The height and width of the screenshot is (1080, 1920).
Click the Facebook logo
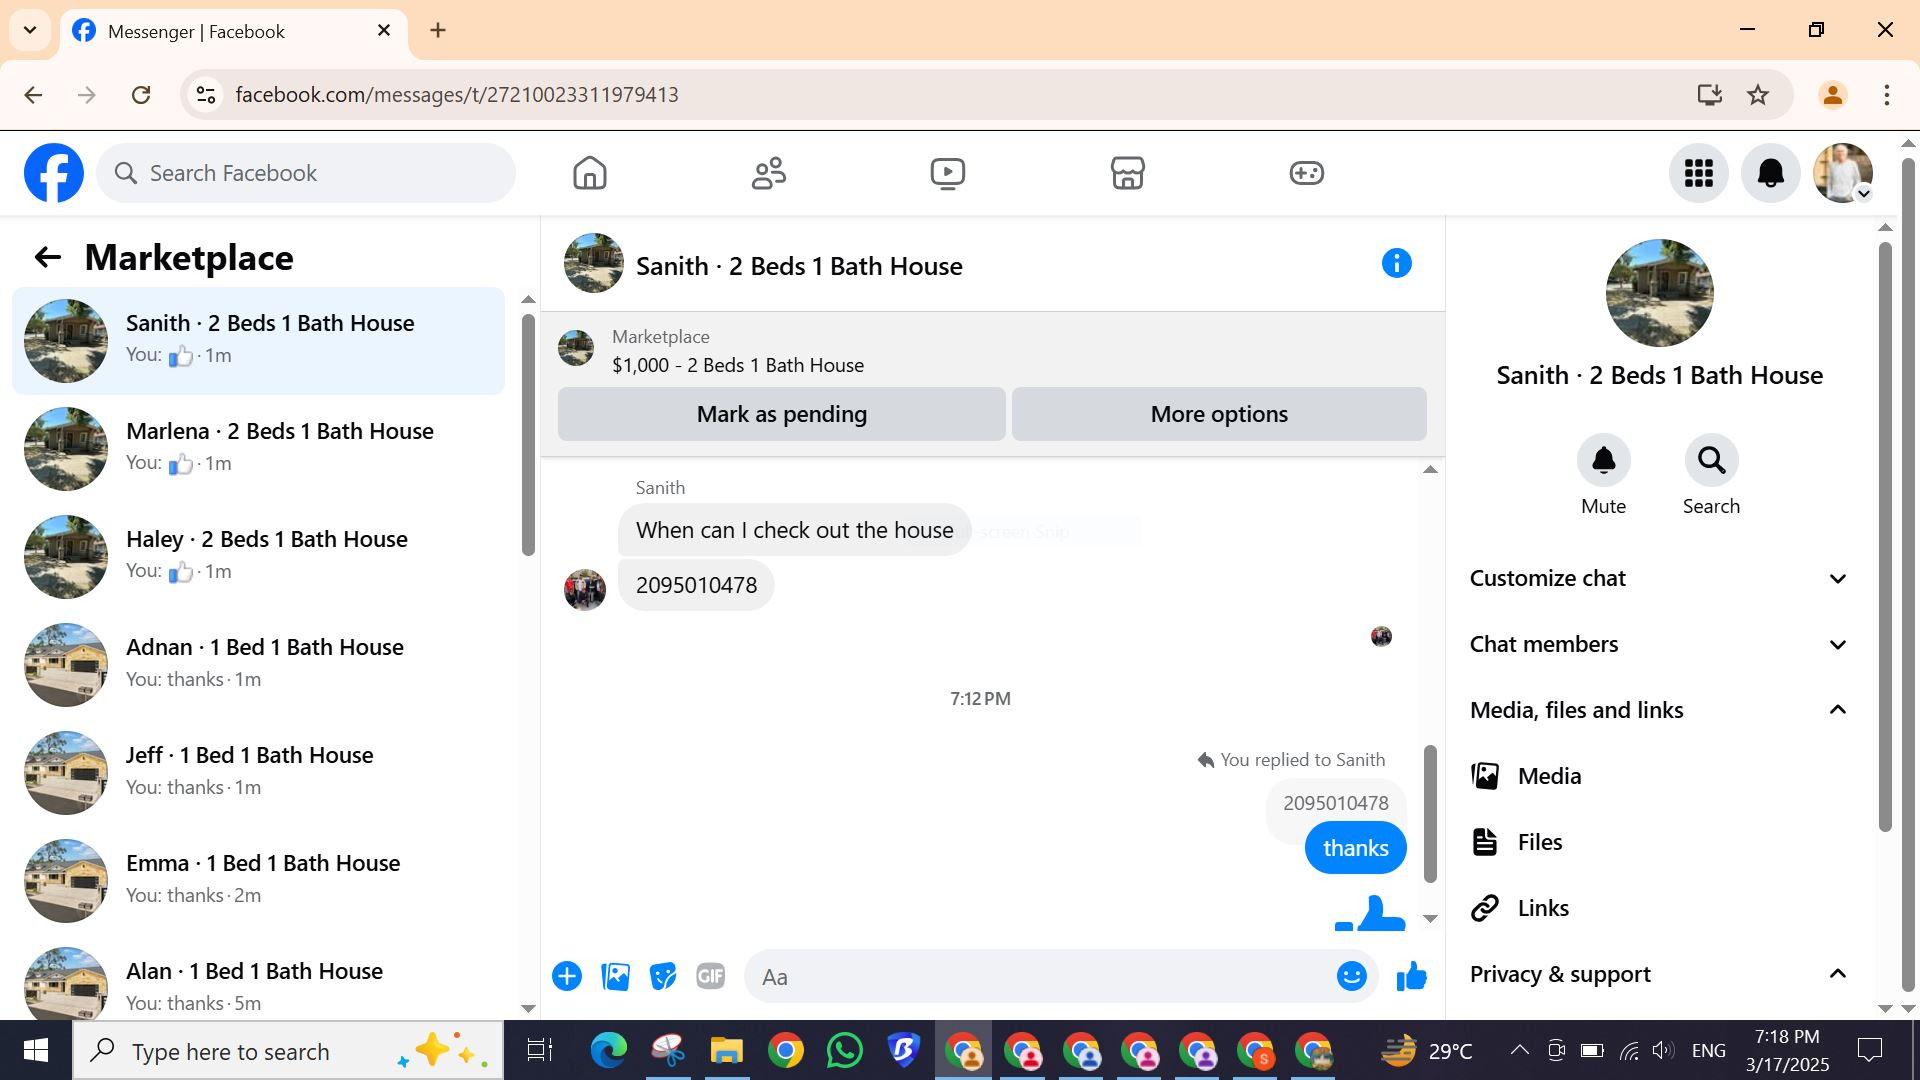[54, 173]
